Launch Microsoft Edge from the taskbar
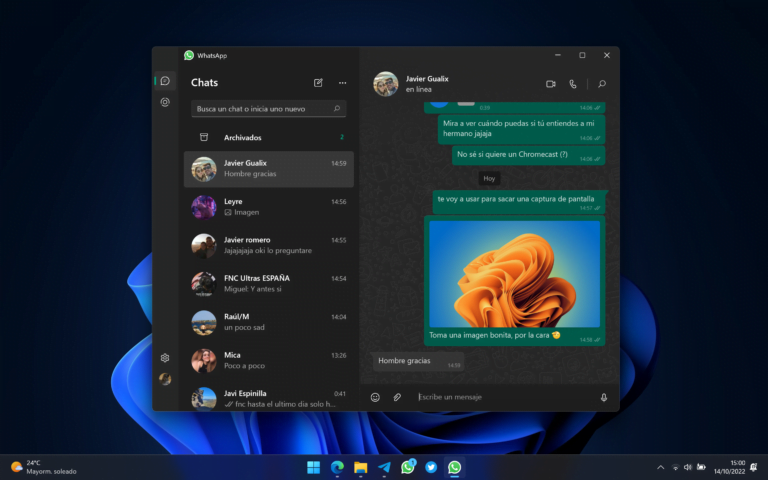Viewport: 768px width, 480px height. 337,467
